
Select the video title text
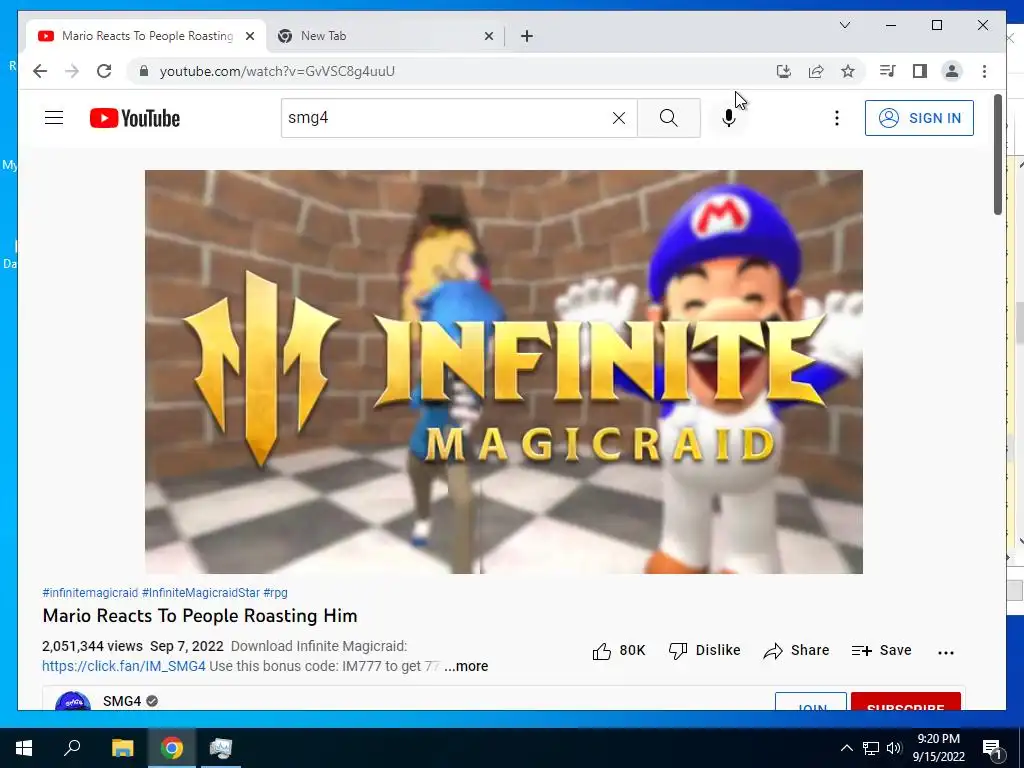click(x=200, y=616)
